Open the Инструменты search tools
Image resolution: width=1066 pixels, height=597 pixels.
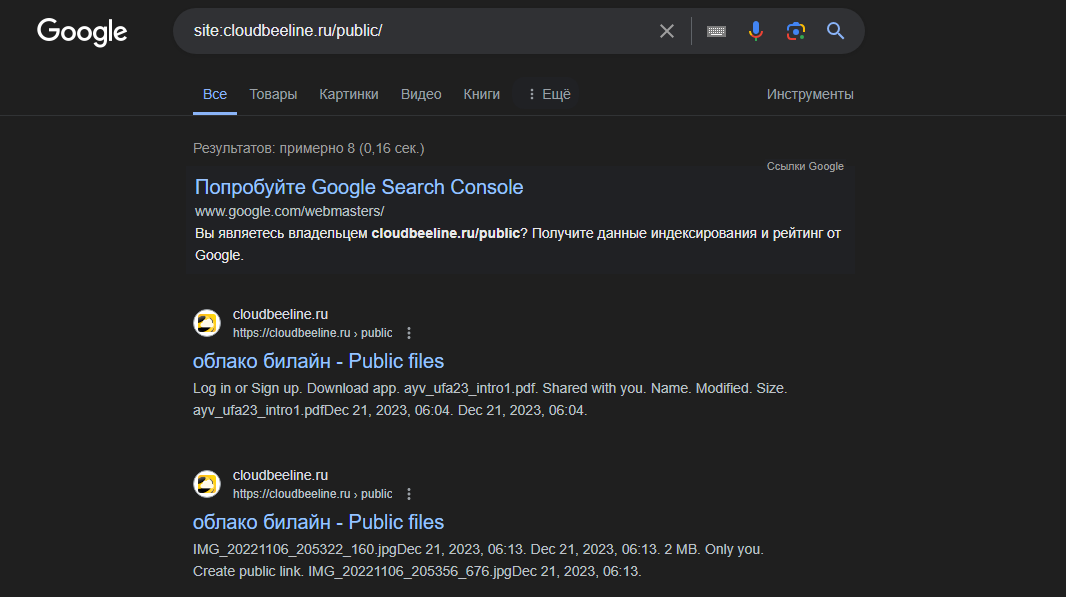click(810, 95)
